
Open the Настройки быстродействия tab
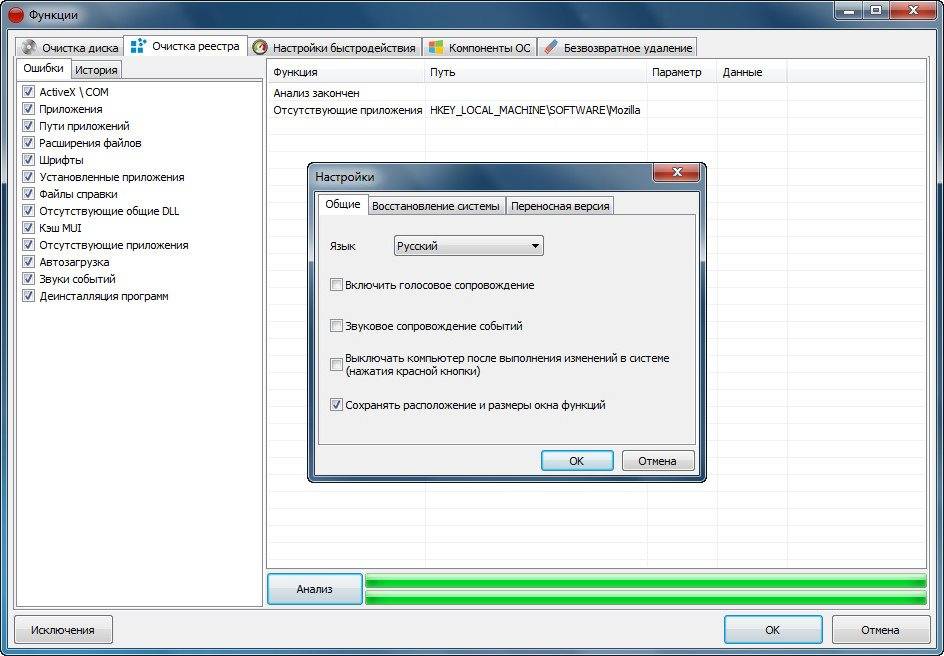pyautogui.click(x=335, y=48)
